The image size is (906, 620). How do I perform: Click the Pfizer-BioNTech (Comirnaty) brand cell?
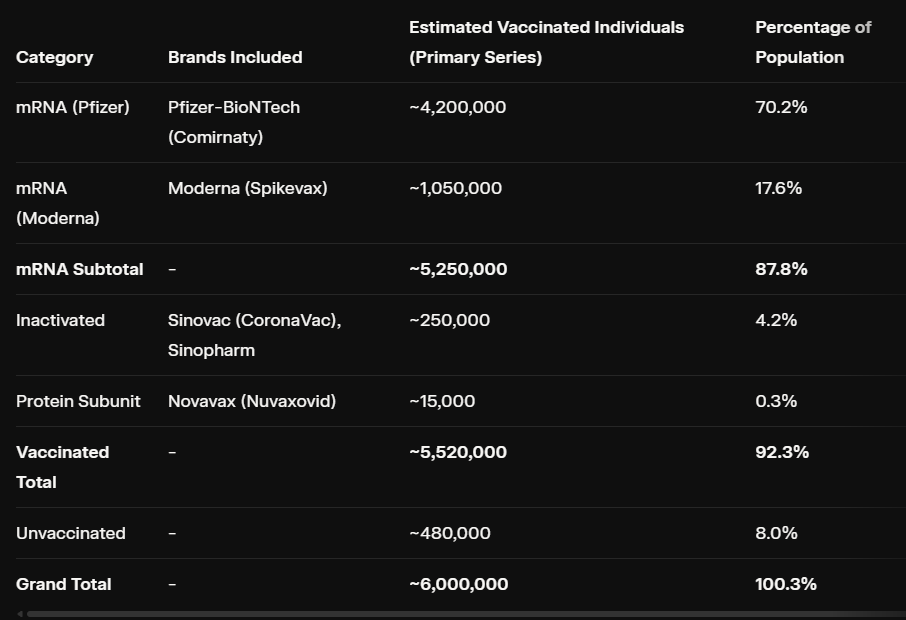[234, 122]
